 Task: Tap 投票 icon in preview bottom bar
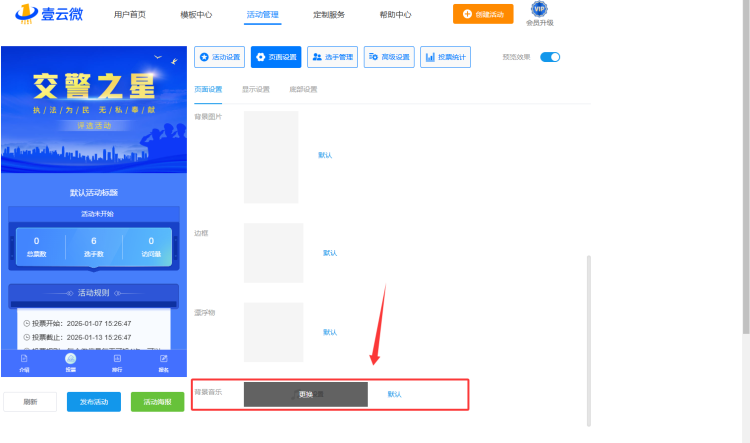point(70,361)
